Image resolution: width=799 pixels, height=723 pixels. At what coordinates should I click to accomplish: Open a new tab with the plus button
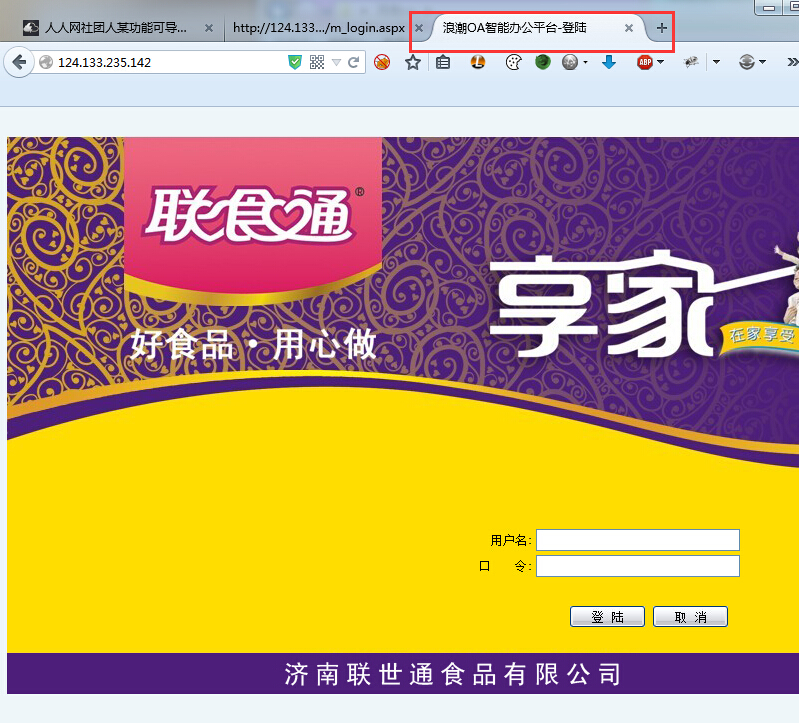coord(661,28)
